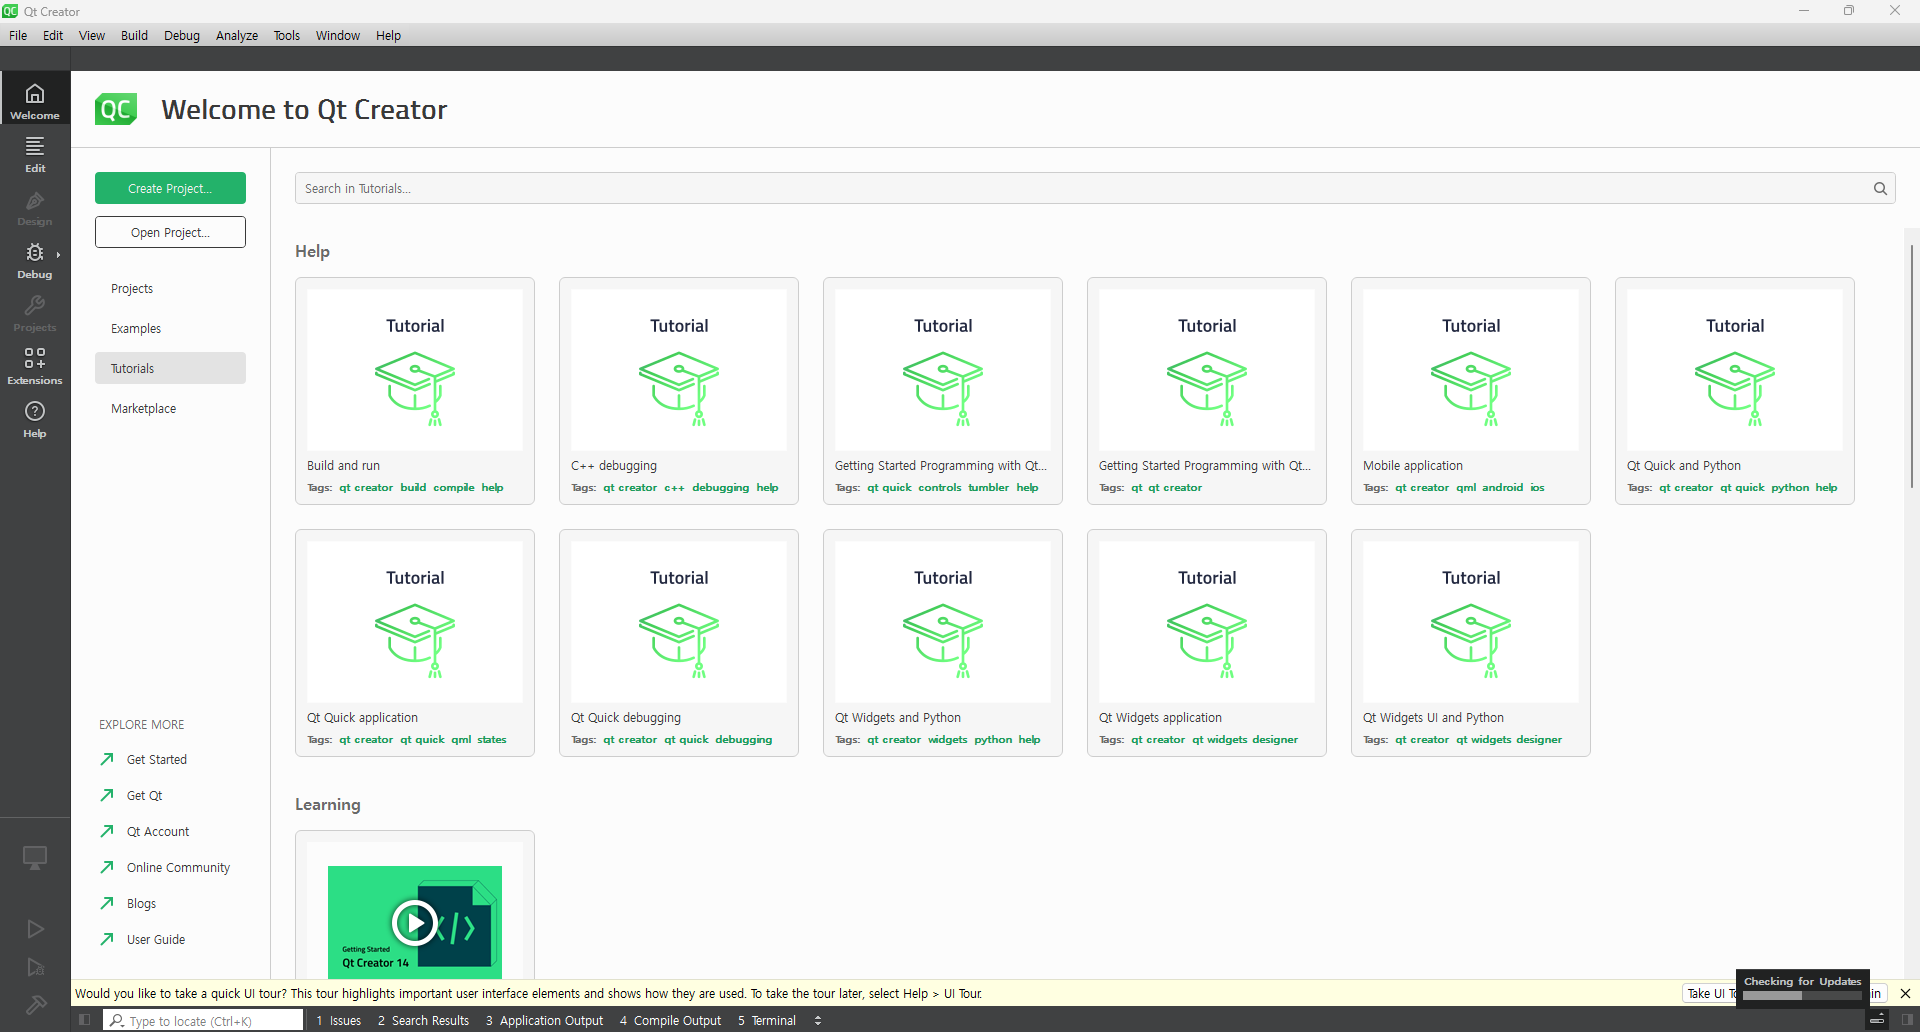This screenshot has height=1032, width=1920.
Task: Click the Build hammer button
Action: point(35,1004)
